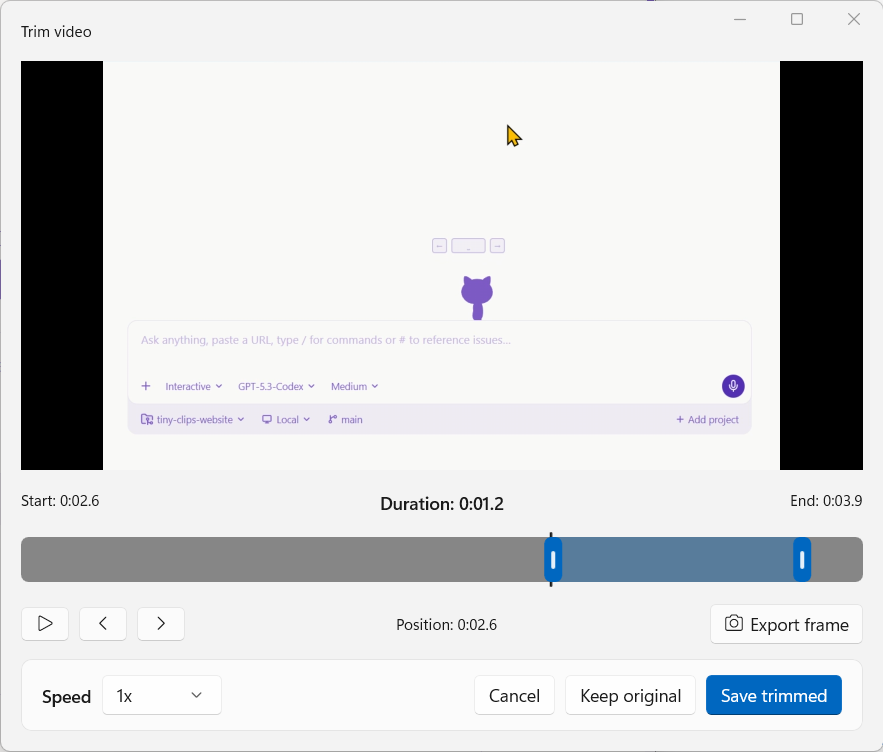Screen dimensions: 883x752
Task: Click the main branch label
Action: [x=345, y=420]
